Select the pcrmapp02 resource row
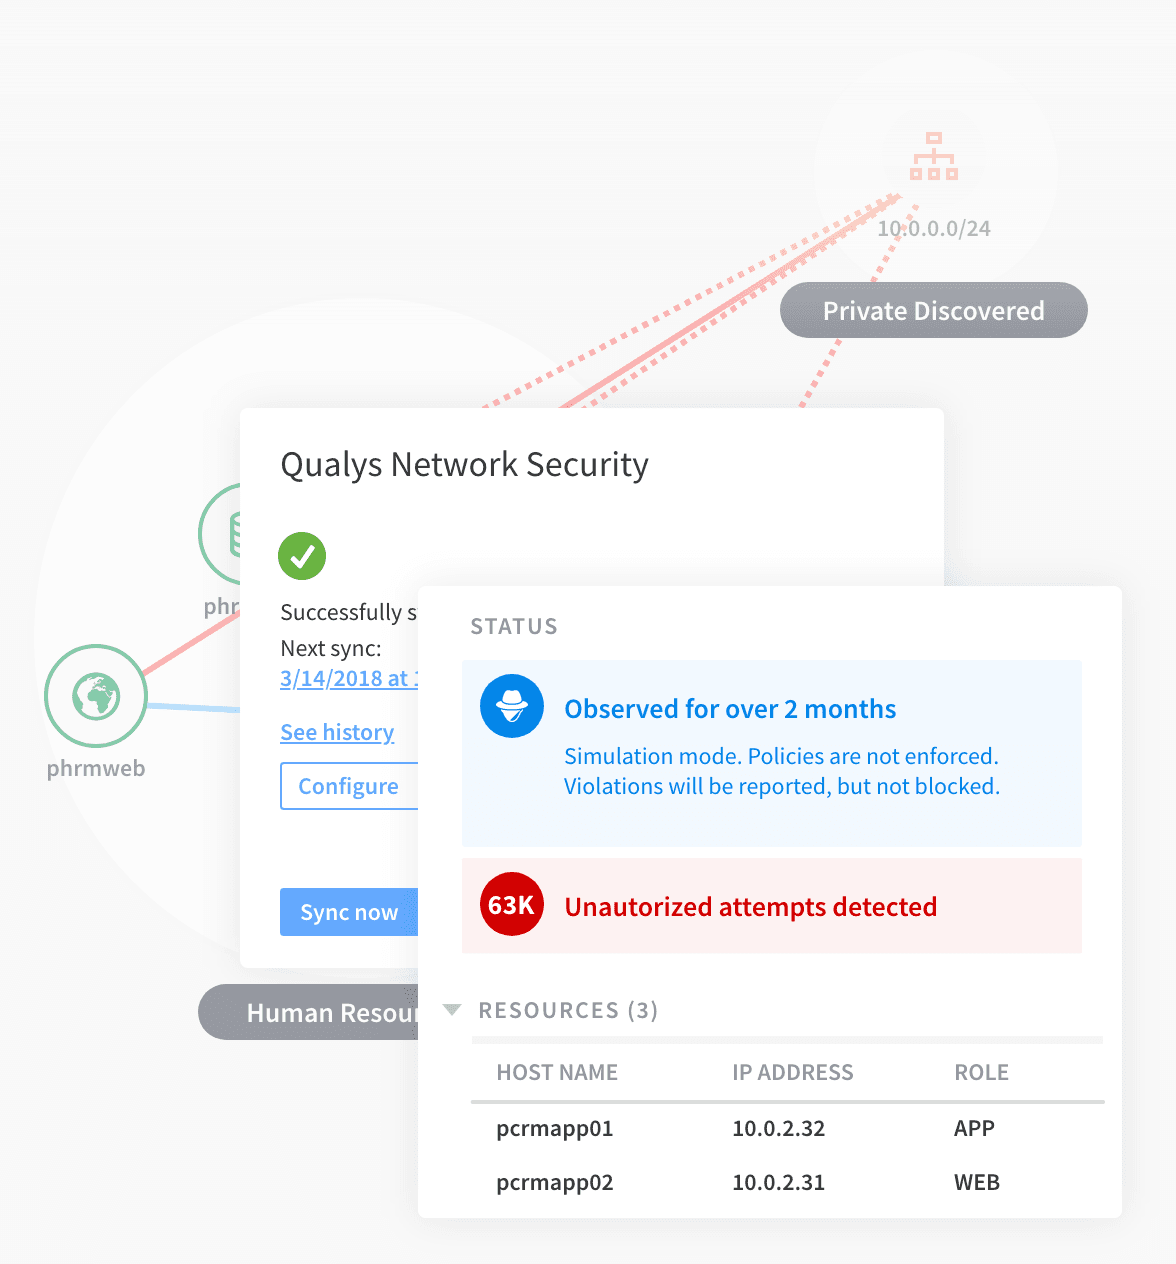 [x=788, y=1183]
